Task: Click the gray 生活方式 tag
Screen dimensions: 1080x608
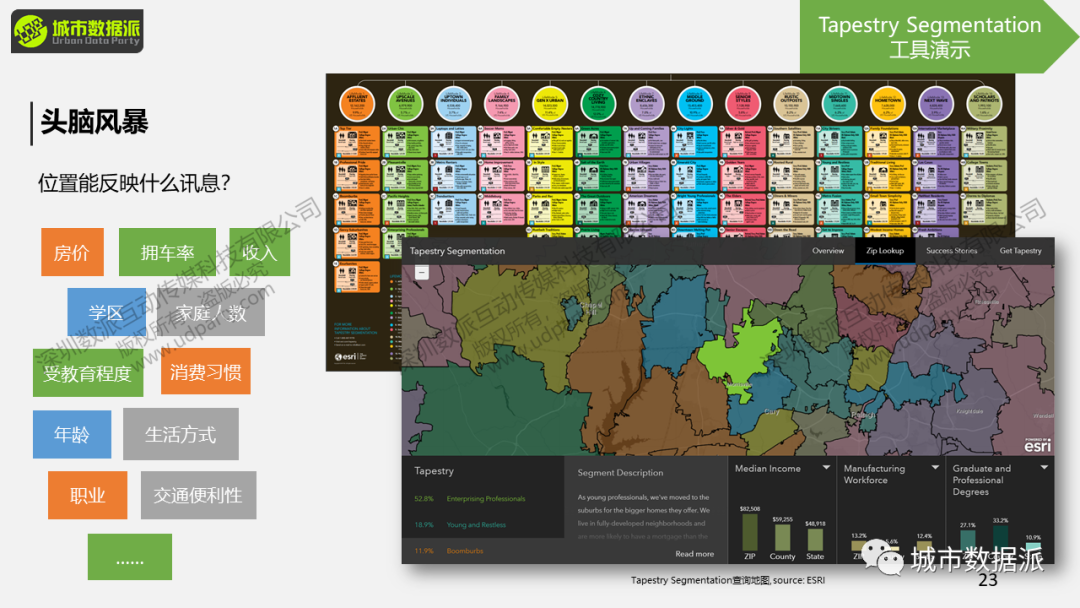Action: pos(180,434)
